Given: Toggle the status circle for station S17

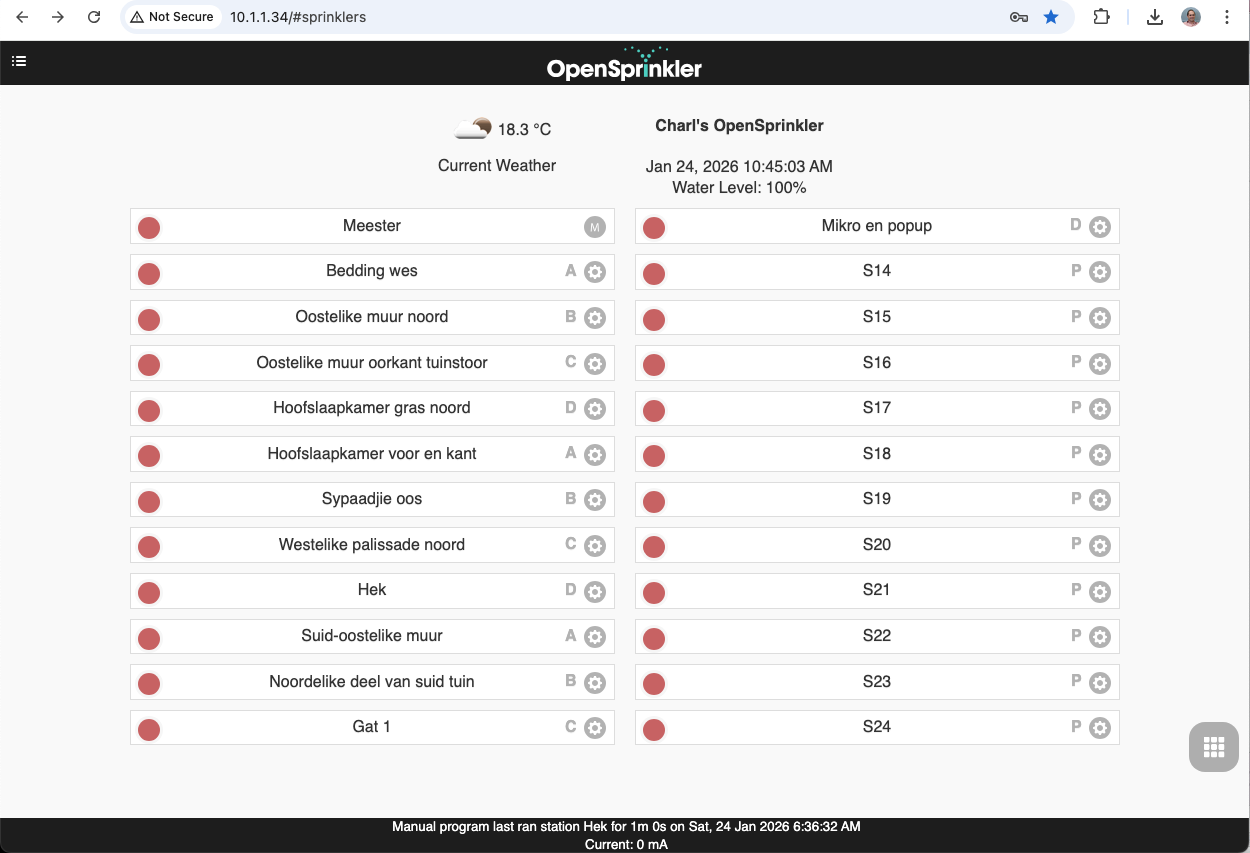Looking at the screenshot, I should coord(654,409).
